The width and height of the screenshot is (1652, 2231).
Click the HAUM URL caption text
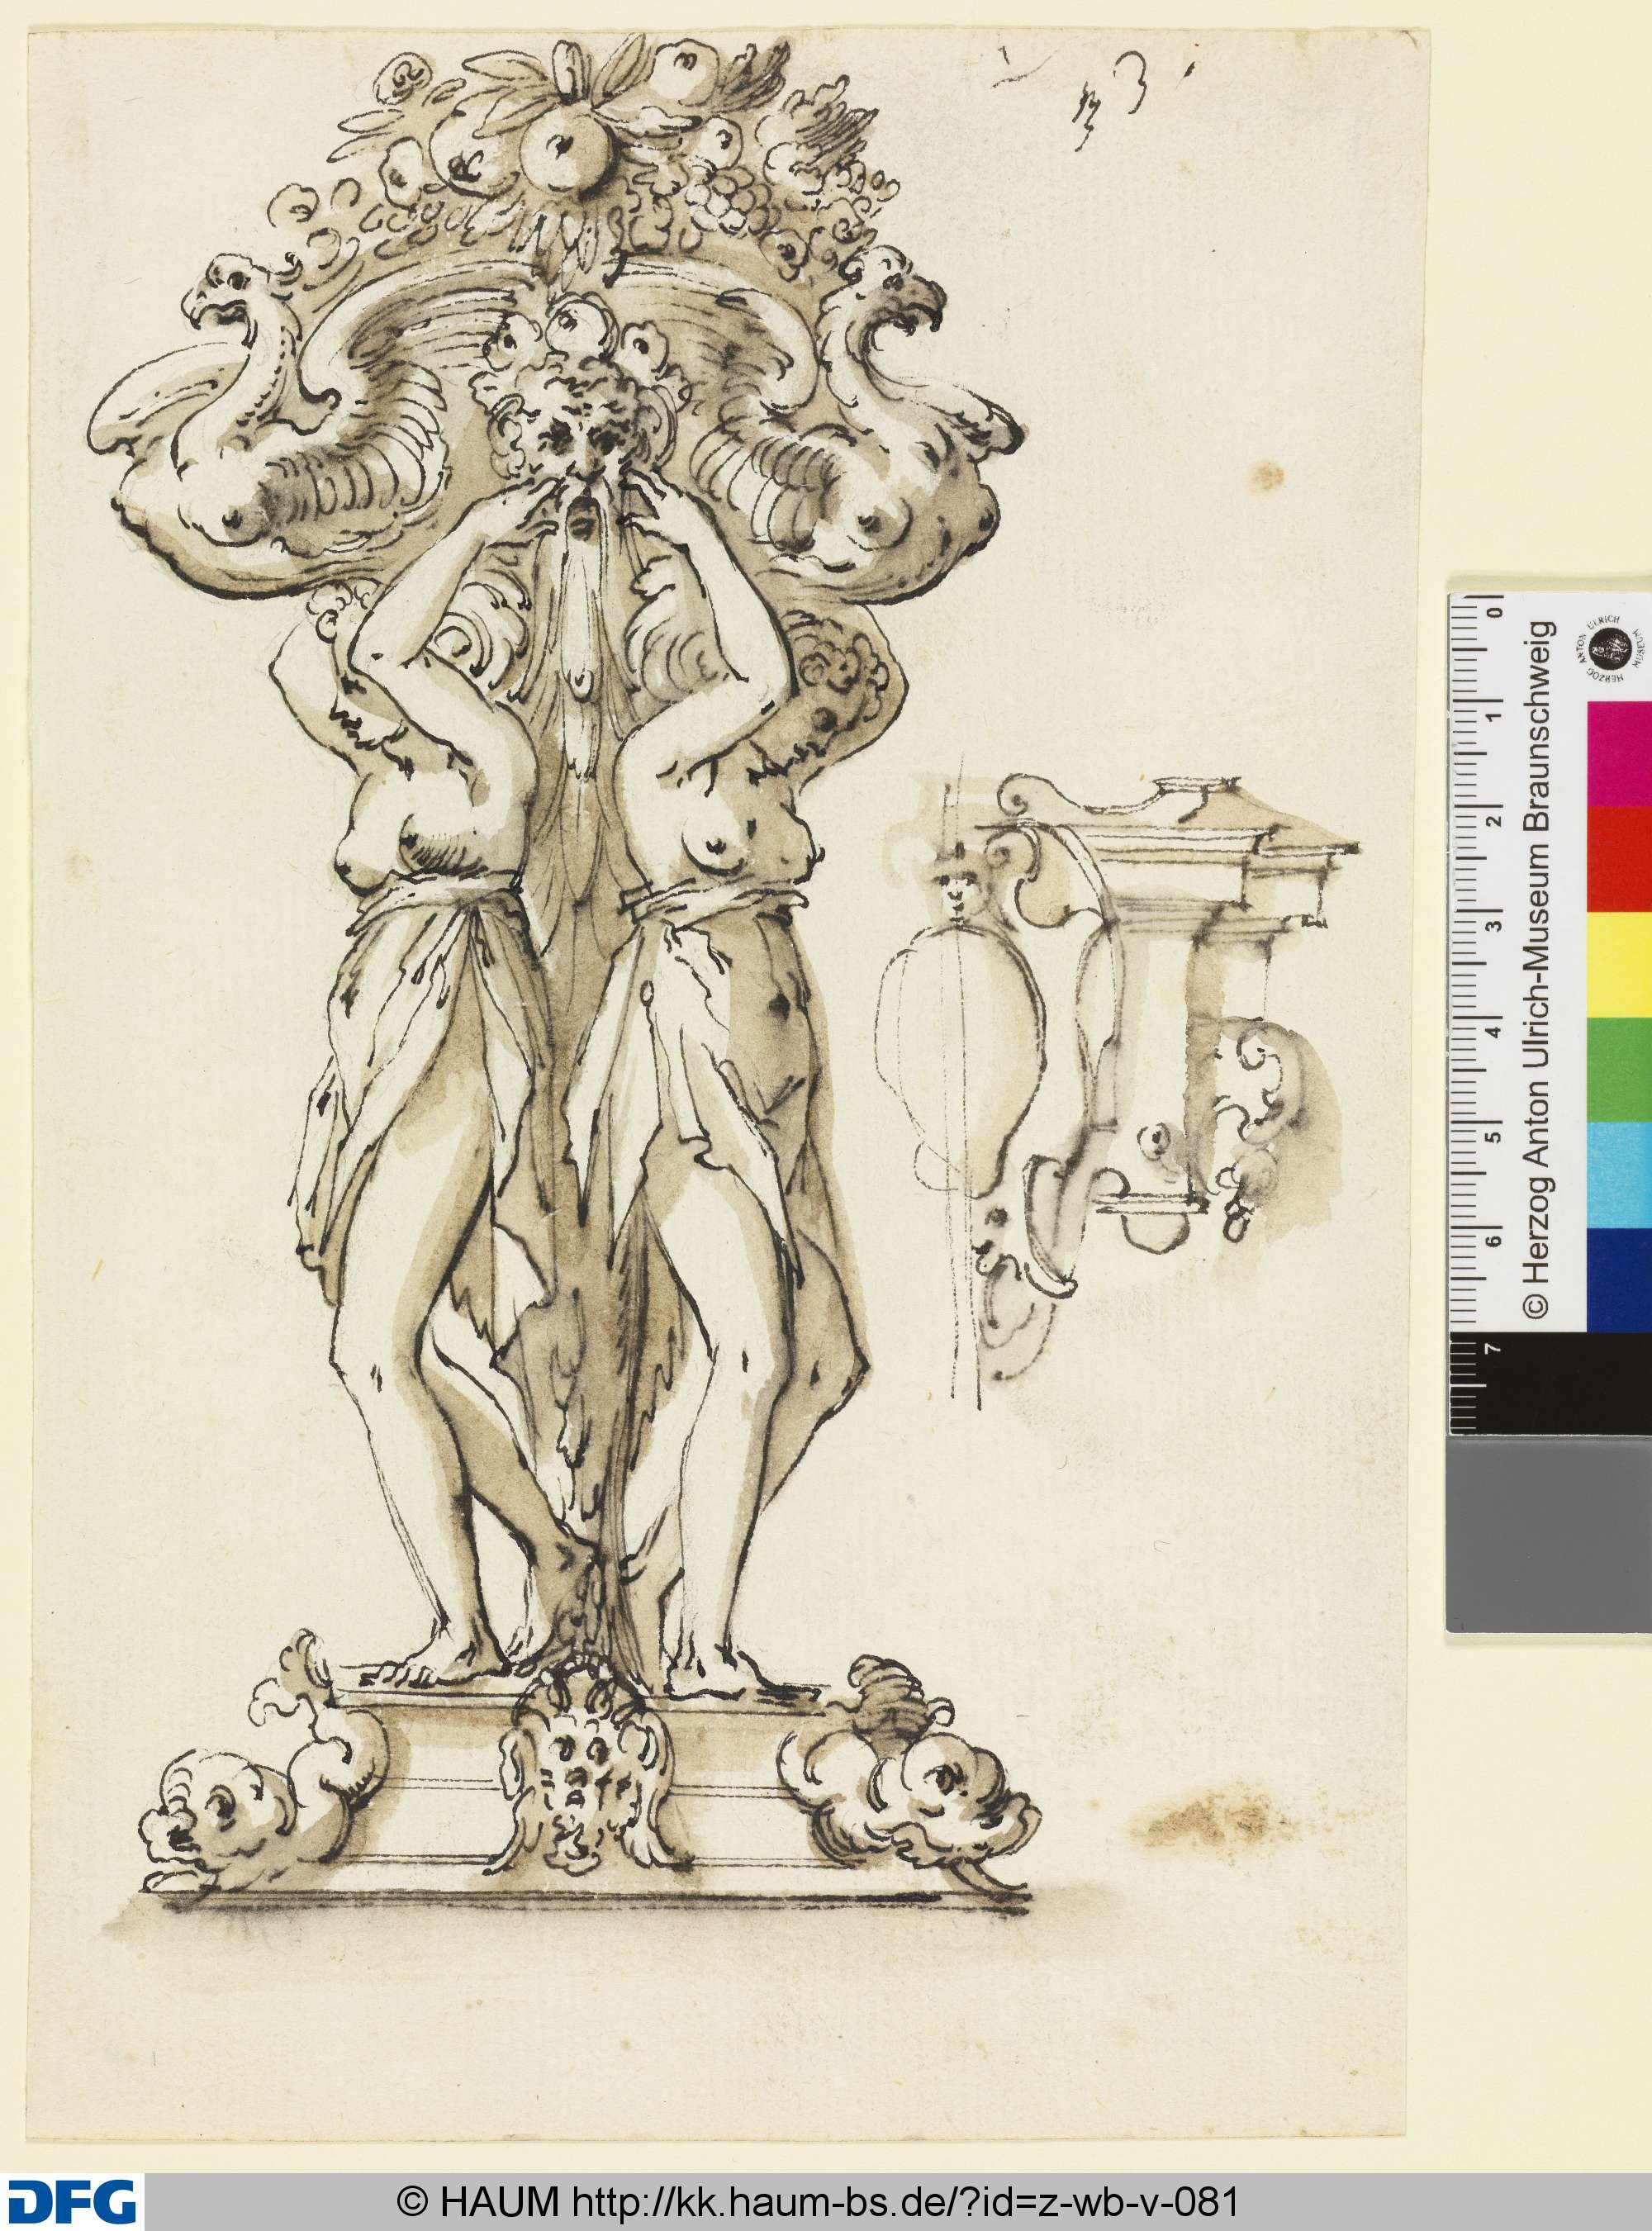point(818,2201)
